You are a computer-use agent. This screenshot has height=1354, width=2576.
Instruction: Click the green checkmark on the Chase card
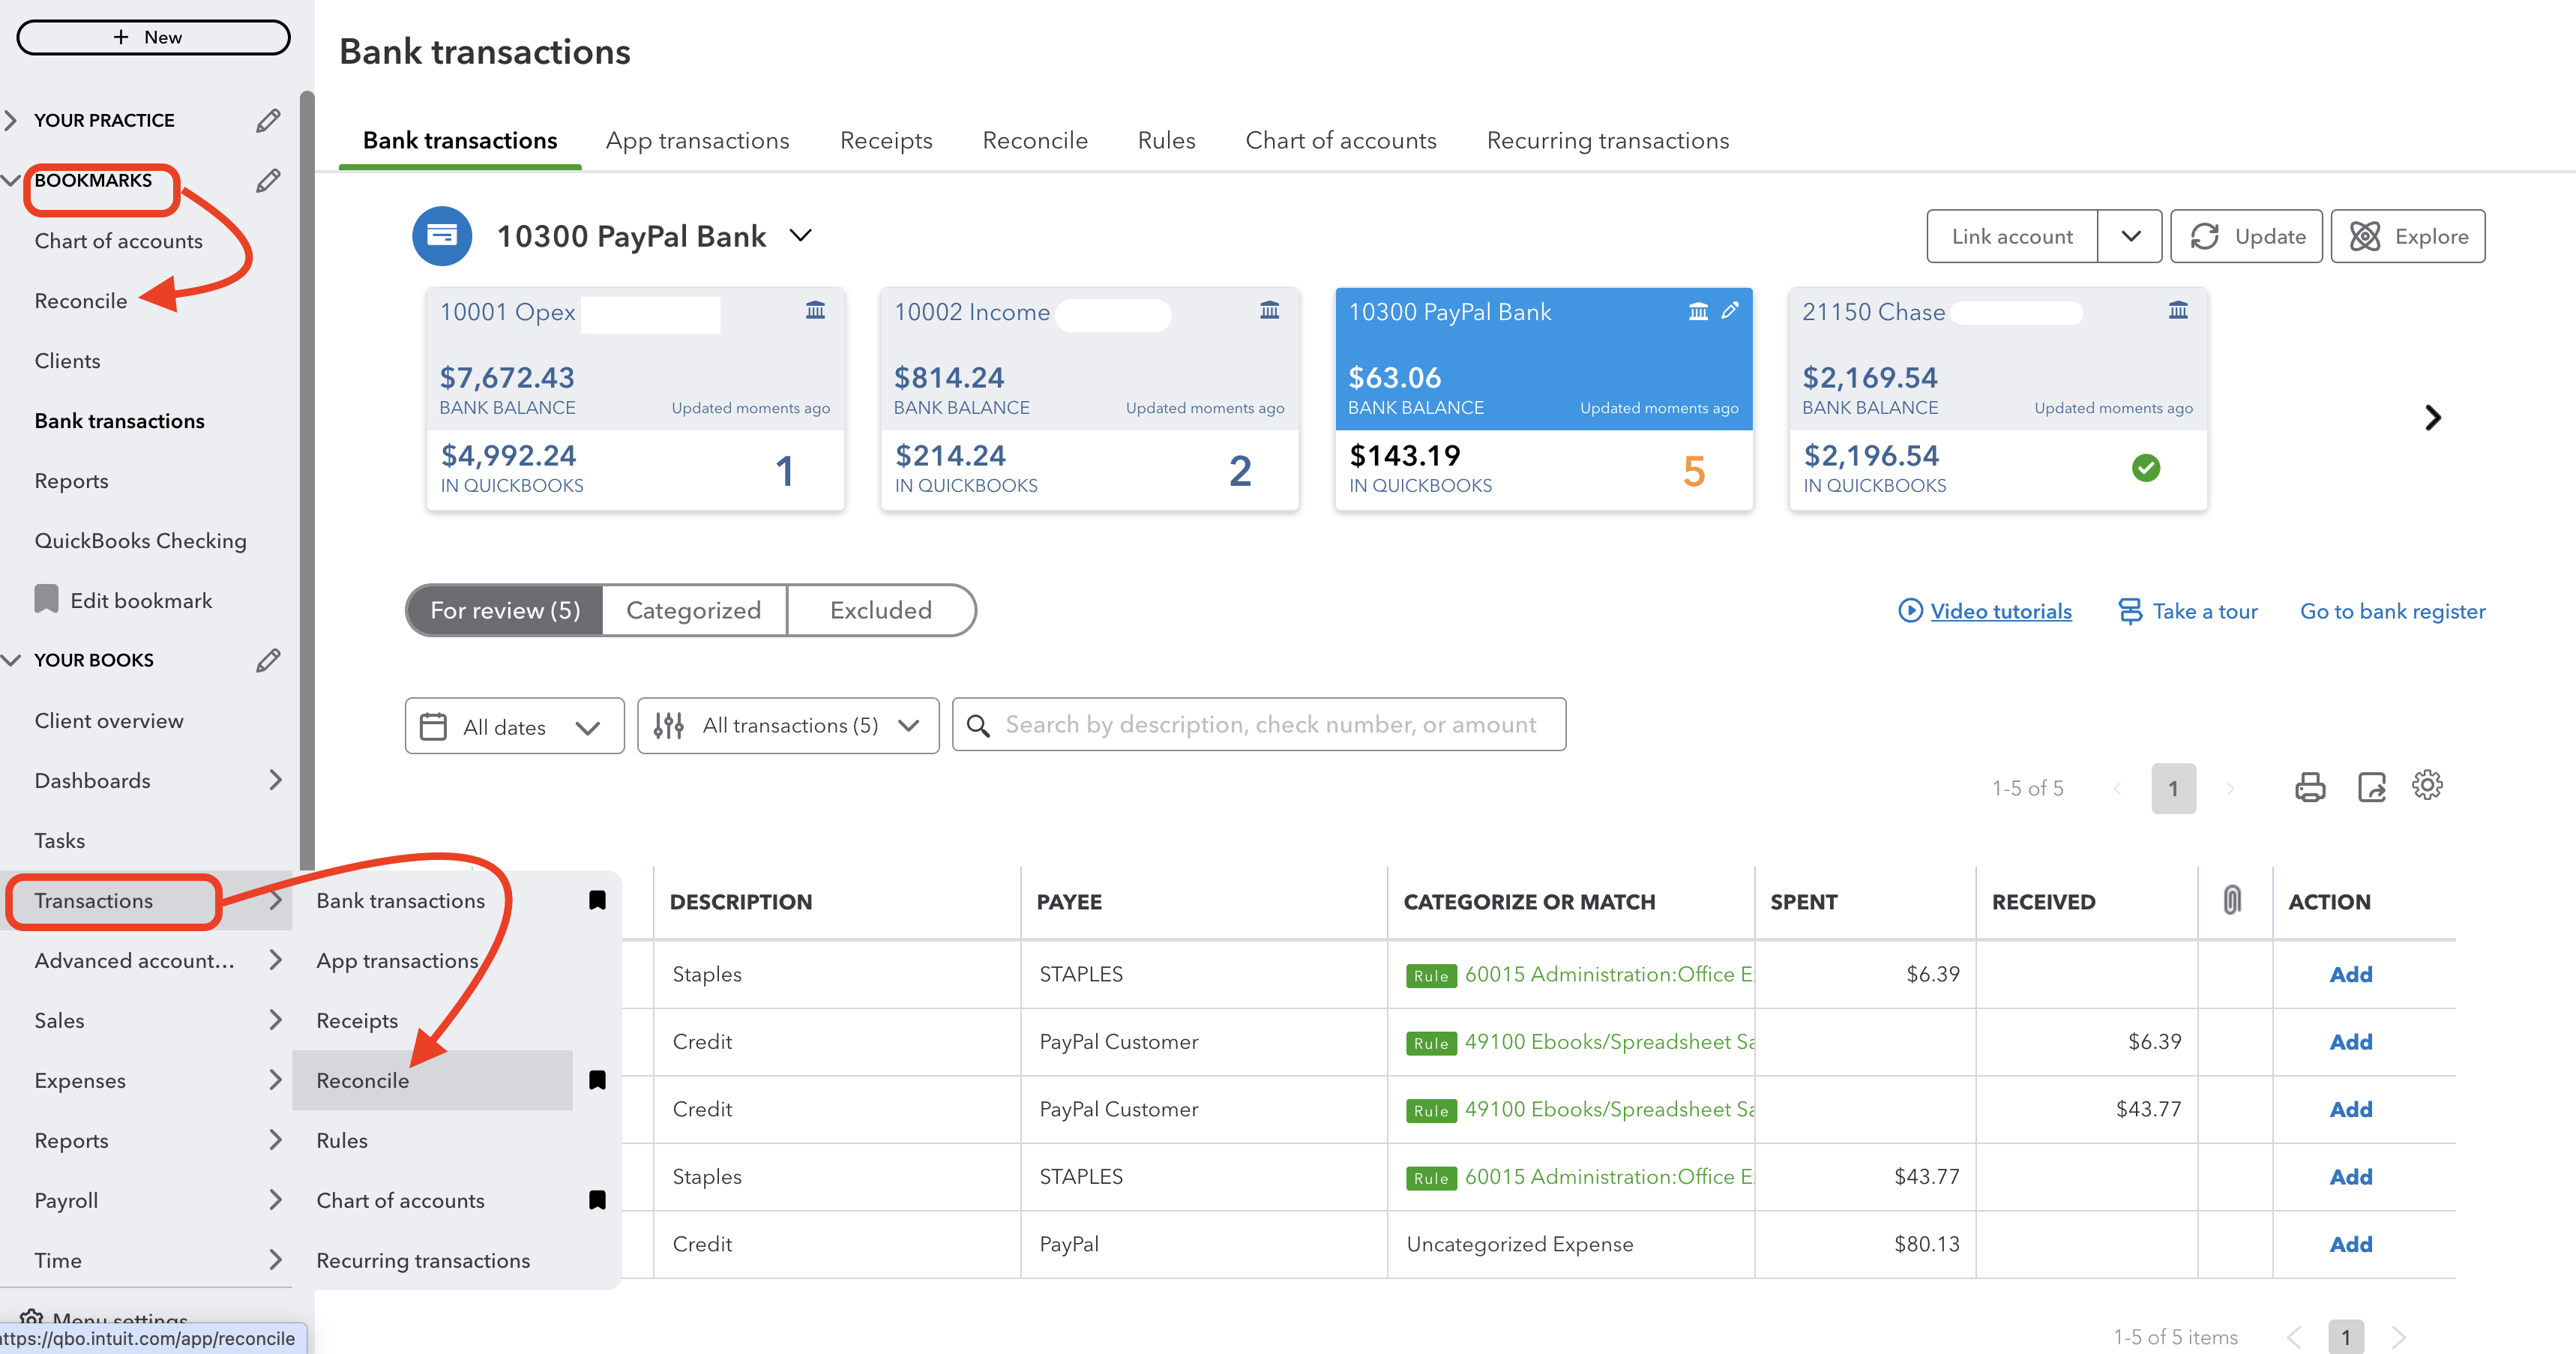point(2146,468)
